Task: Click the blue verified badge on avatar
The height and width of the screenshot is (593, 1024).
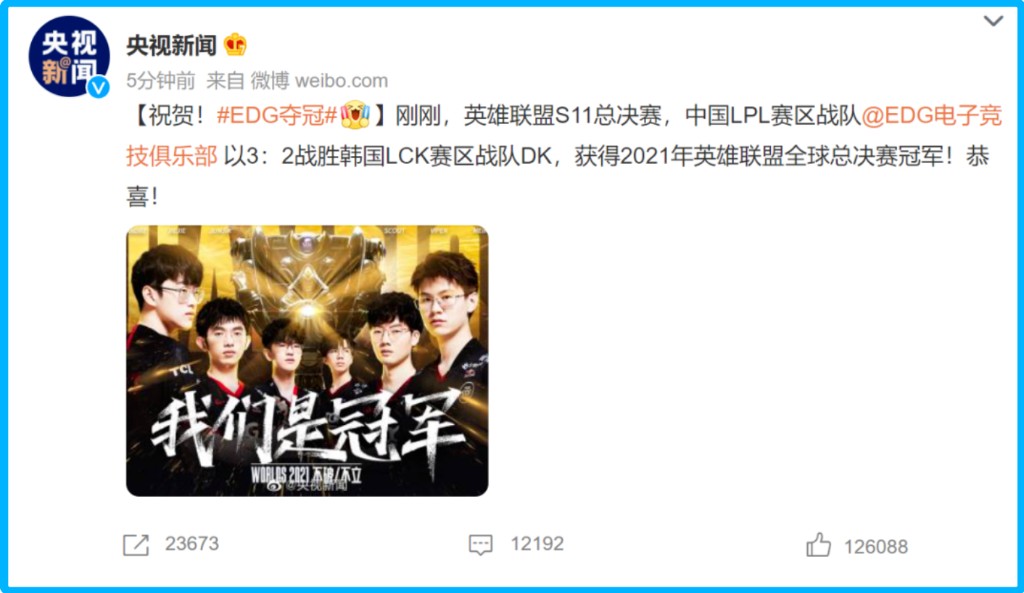Action: point(99,87)
